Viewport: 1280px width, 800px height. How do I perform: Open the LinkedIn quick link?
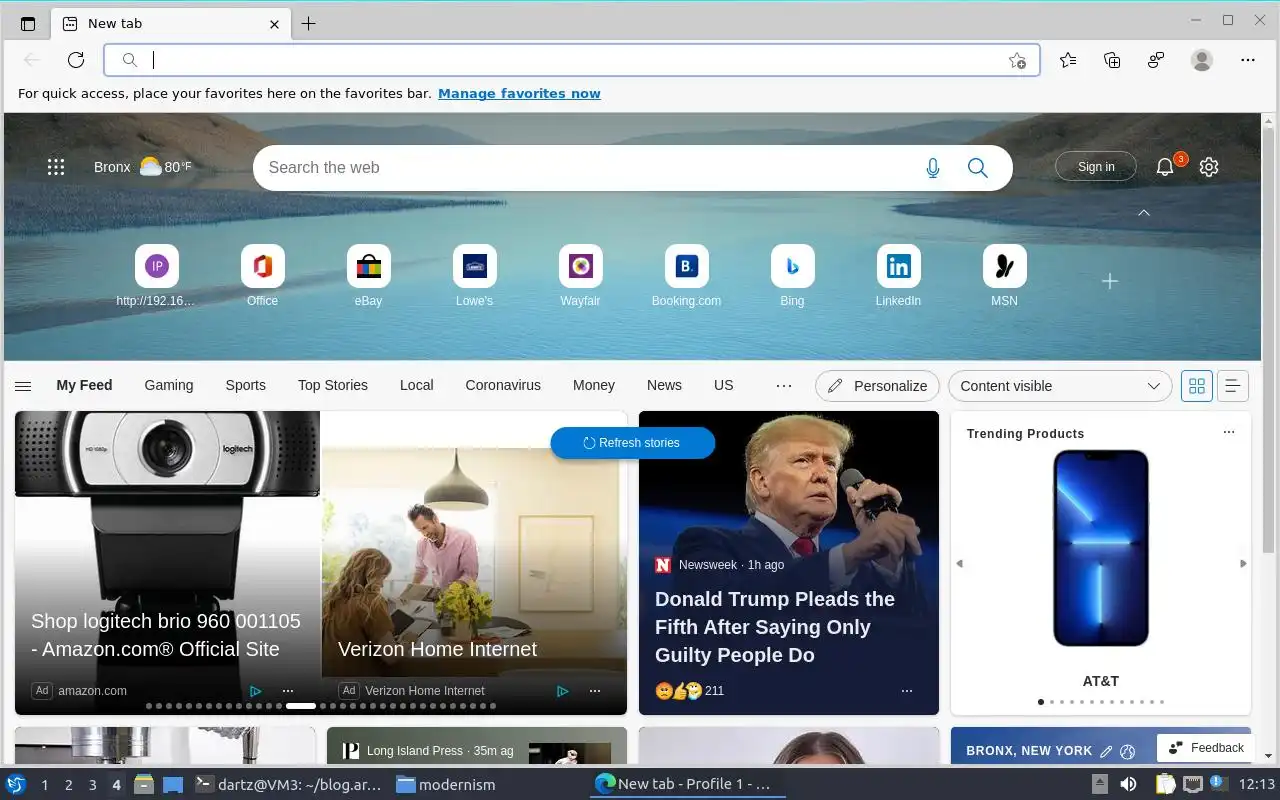[x=899, y=276]
